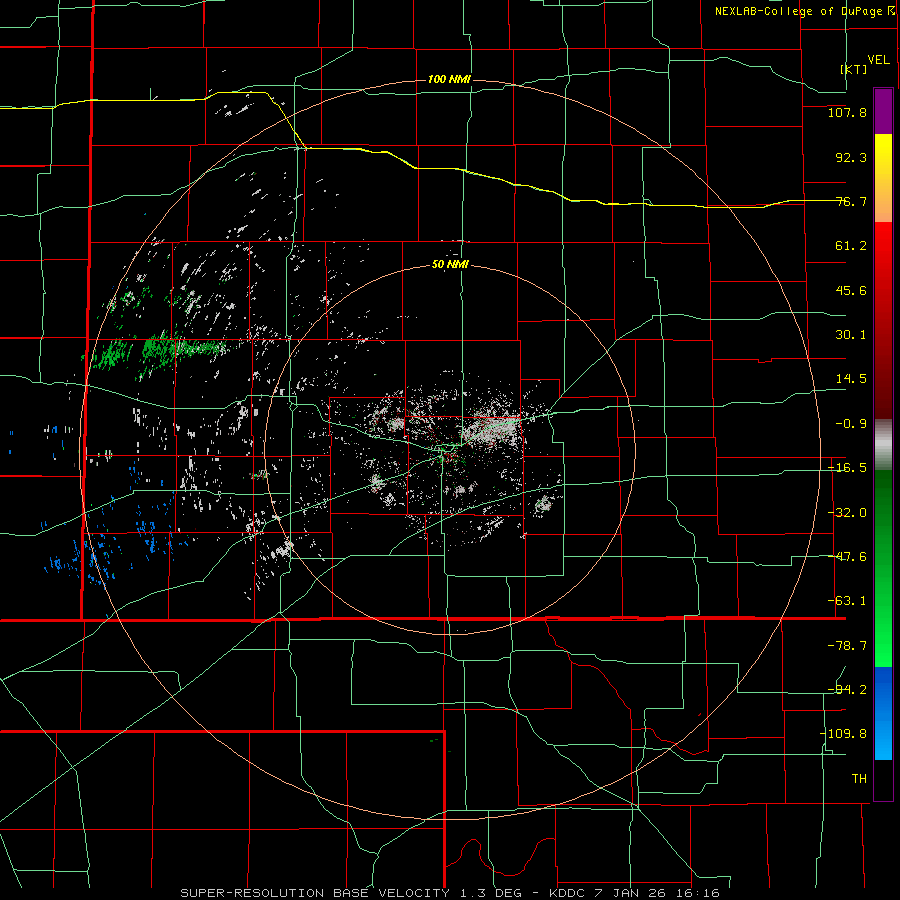Image resolution: width=900 pixels, height=900 pixels.
Task: Click the 30.1 scale value
Action: (851, 335)
